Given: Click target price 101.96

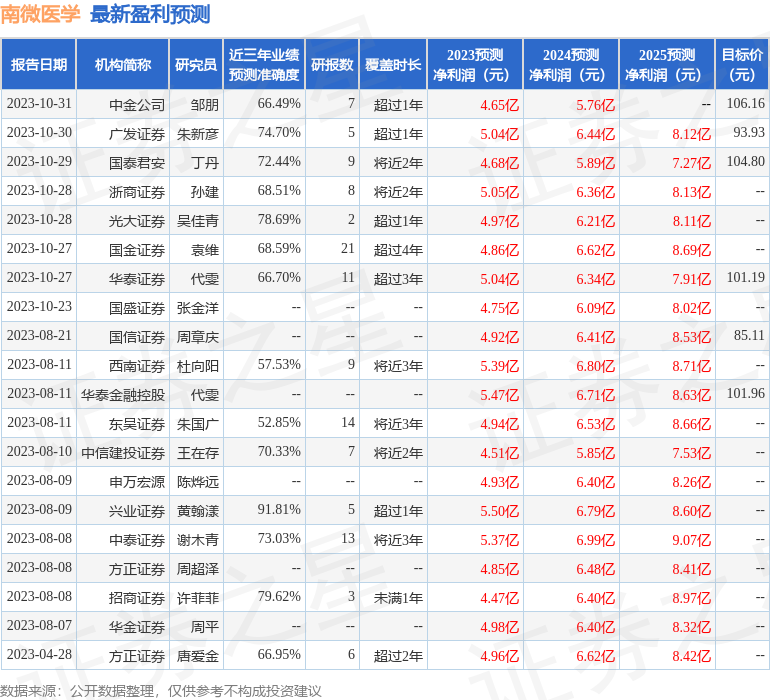Looking at the screenshot, I should coord(745,393).
